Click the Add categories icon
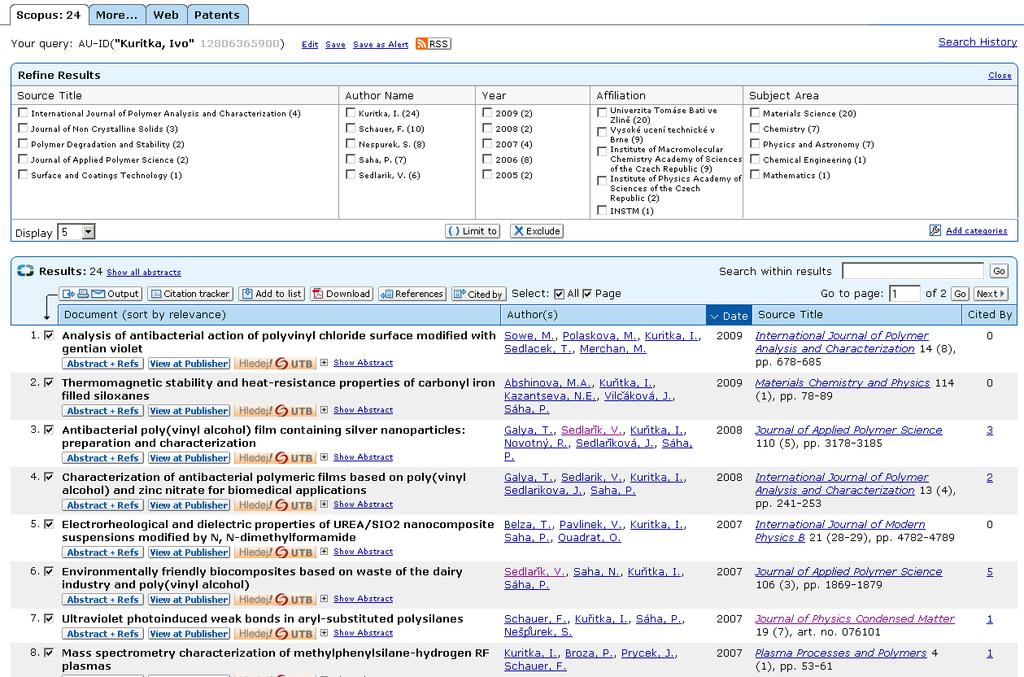Viewport: 1024px width, 677px height. pos(935,230)
